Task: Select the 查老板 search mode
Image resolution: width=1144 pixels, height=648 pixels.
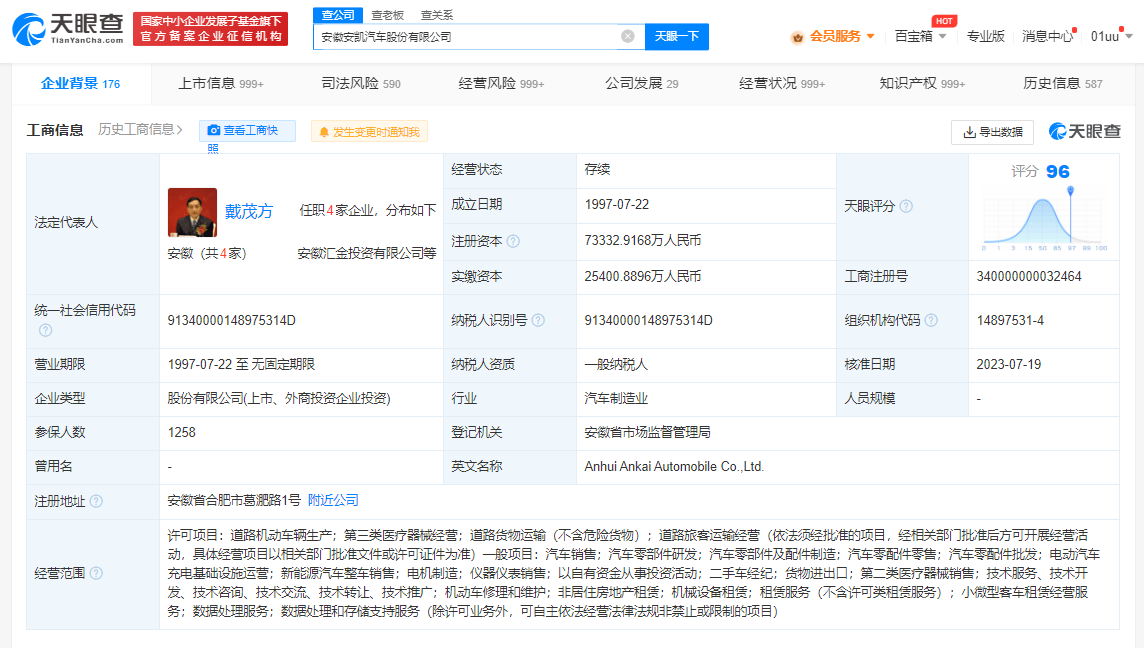Action: pyautogui.click(x=388, y=15)
